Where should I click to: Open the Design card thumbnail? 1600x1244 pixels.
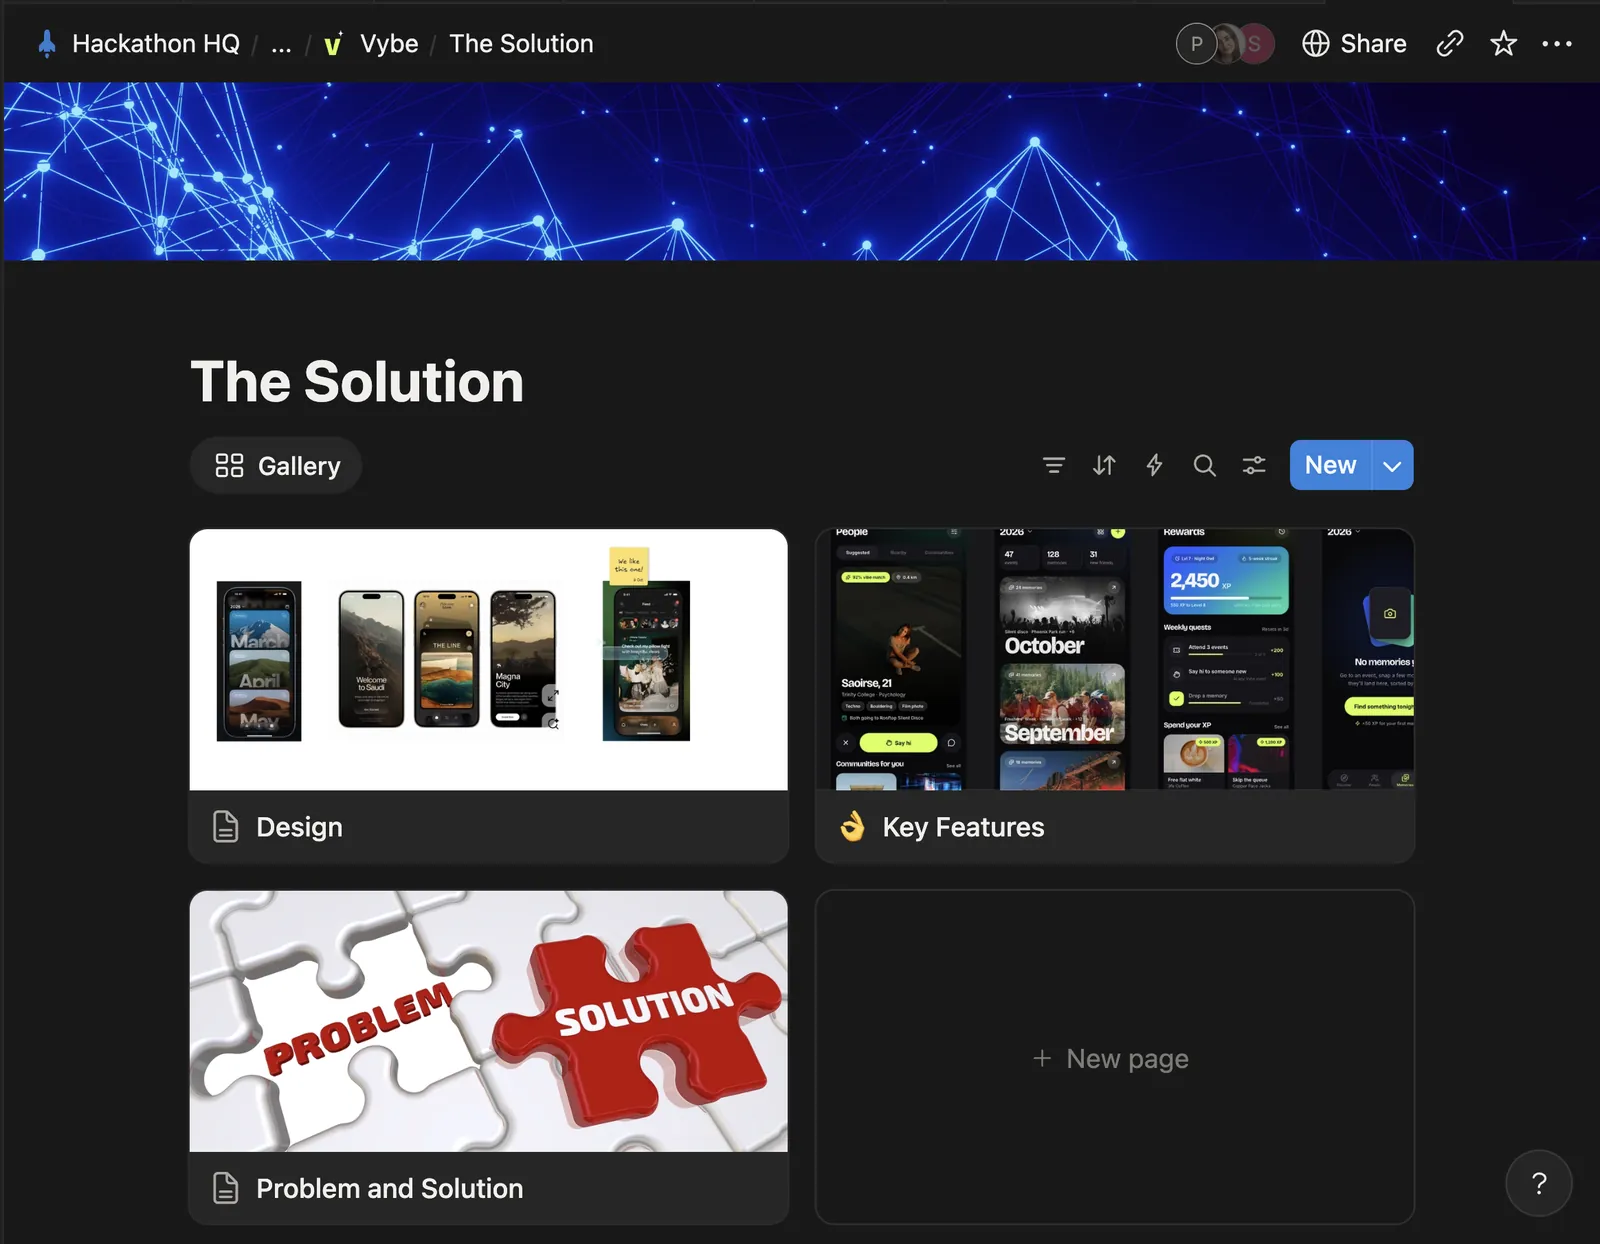click(489, 660)
